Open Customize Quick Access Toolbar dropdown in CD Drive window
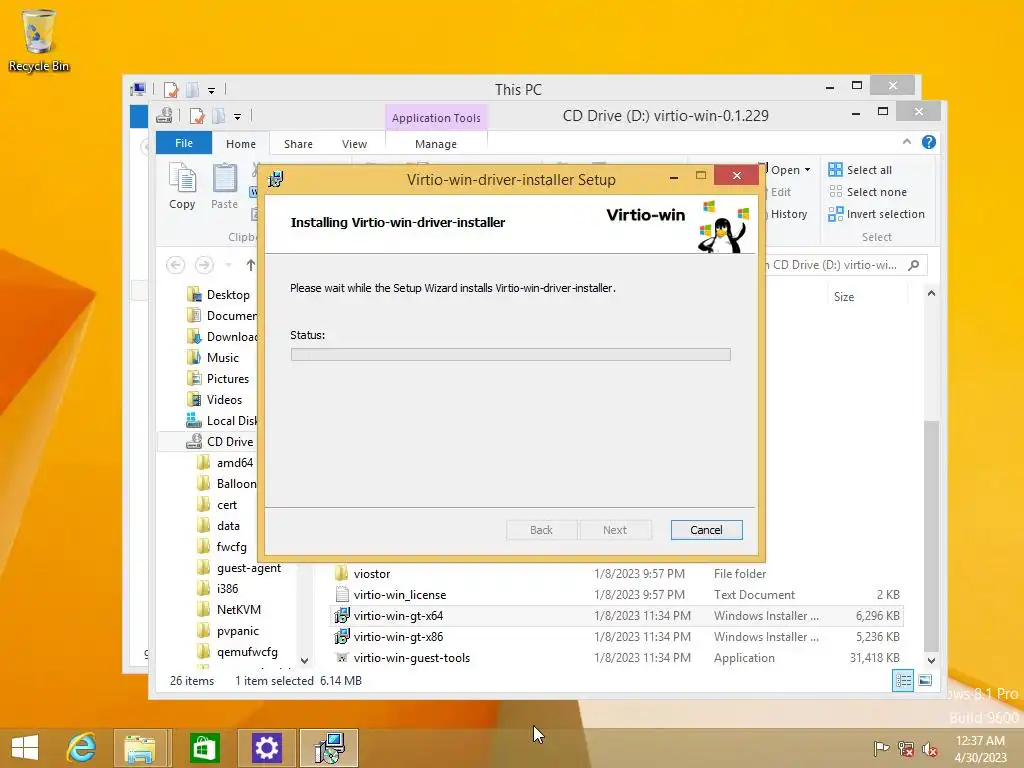Image resolution: width=1024 pixels, height=768 pixels. point(238,117)
